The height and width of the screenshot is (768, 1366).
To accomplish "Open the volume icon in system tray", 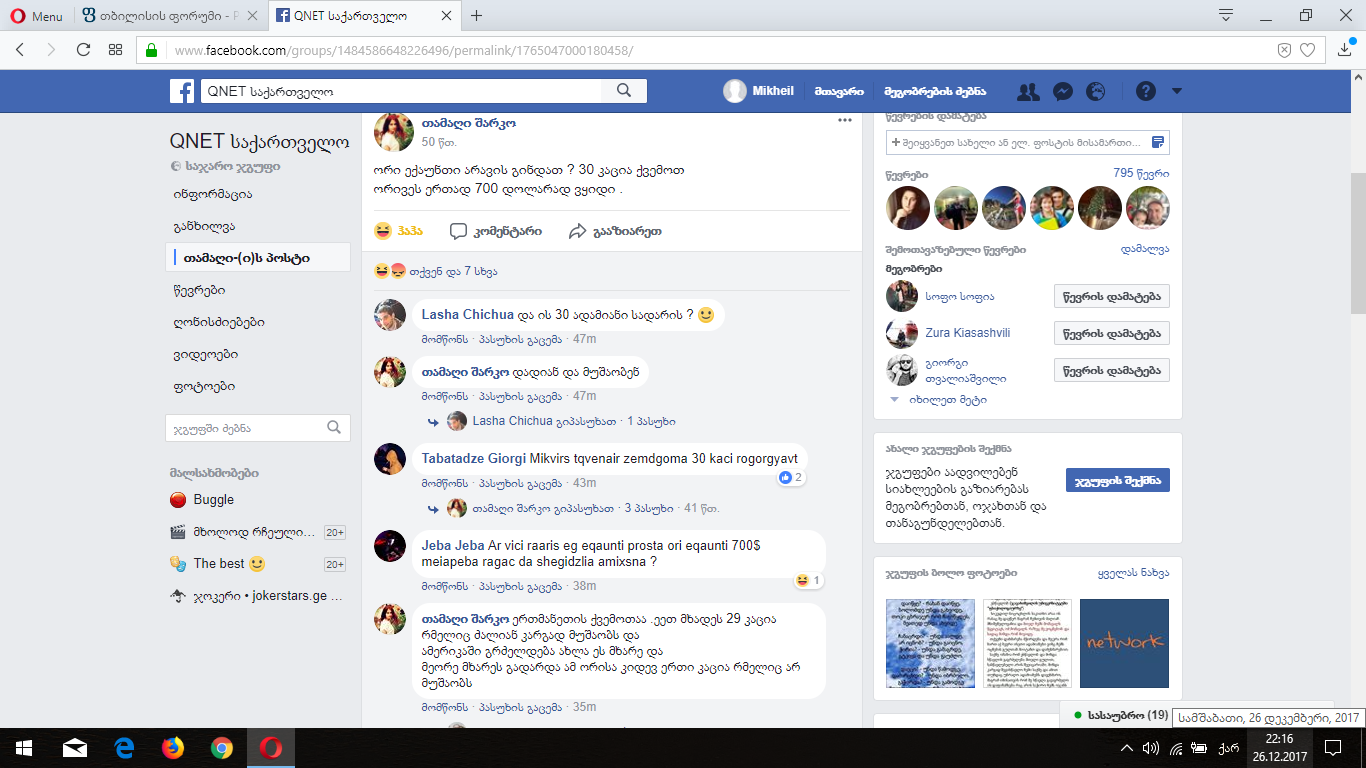I will (1151, 747).
